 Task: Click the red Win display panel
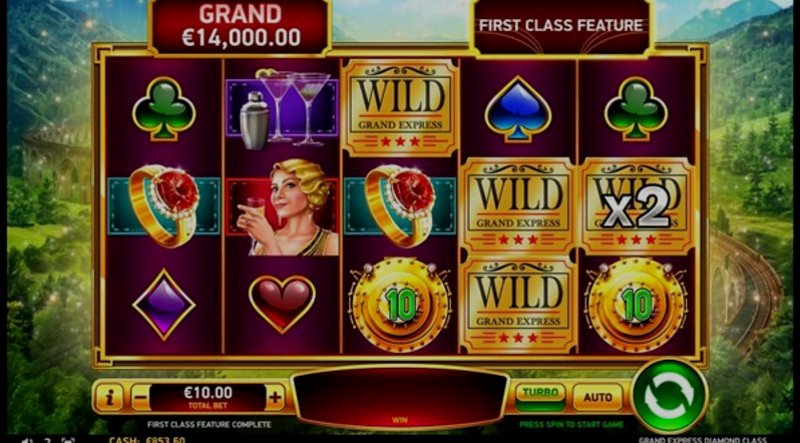tap(400, 397)
